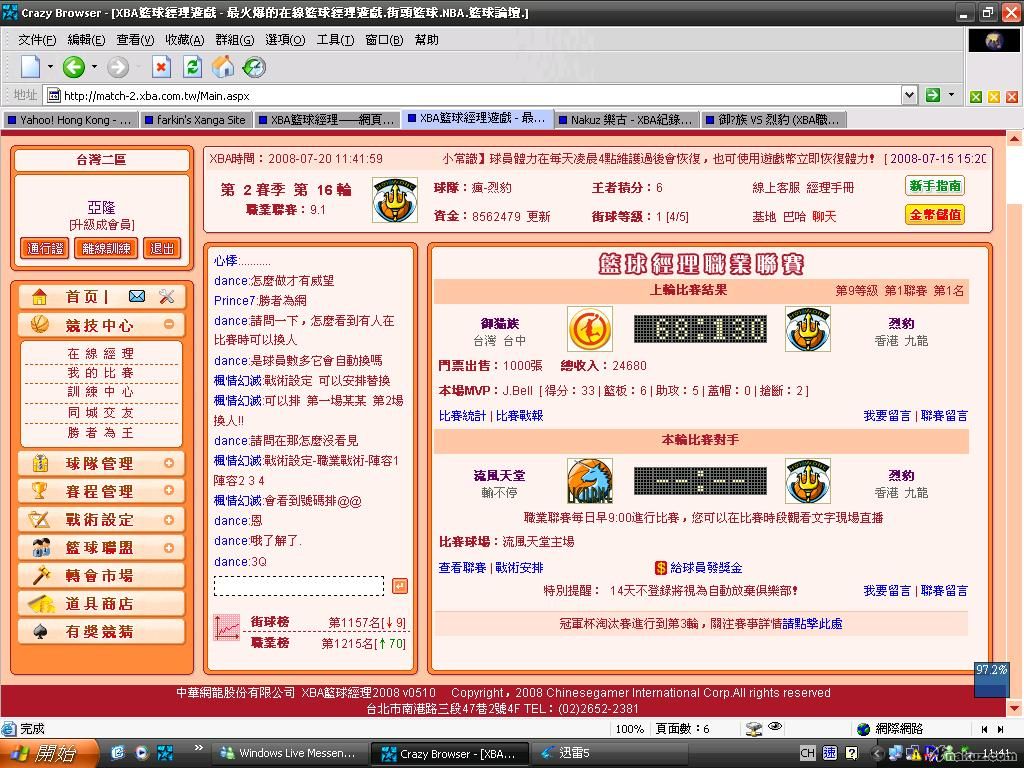Click the 離線訓練 button
This screenshot has height=768, width=1024.
[x=106, y=248]
